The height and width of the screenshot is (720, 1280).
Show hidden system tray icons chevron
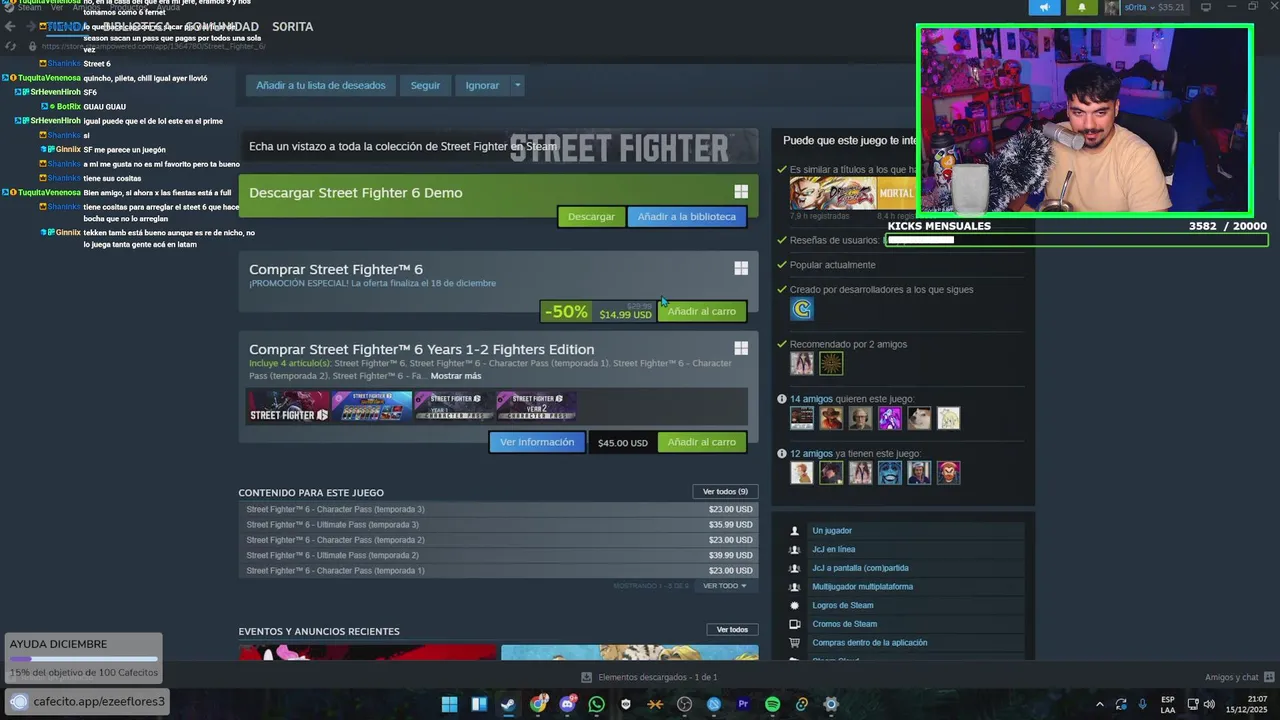[x=1100, y=704]
